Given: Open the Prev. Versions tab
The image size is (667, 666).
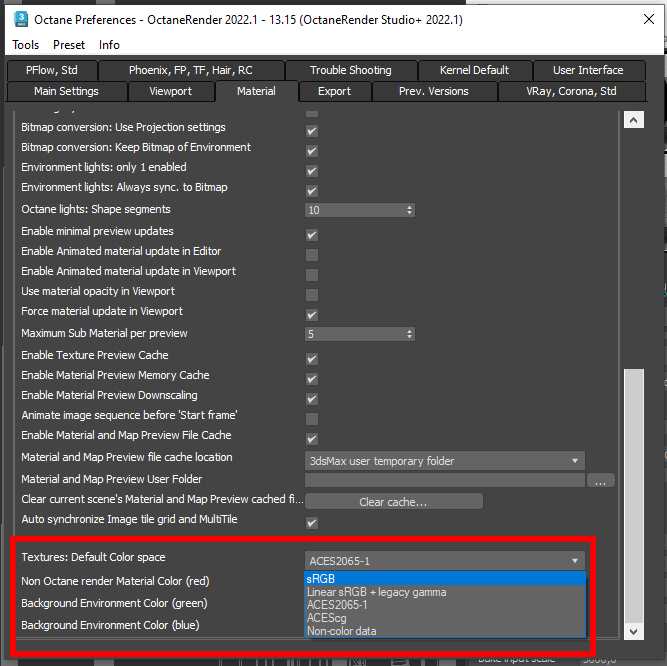Looking at the screenshot, I should tap(434, 91).
